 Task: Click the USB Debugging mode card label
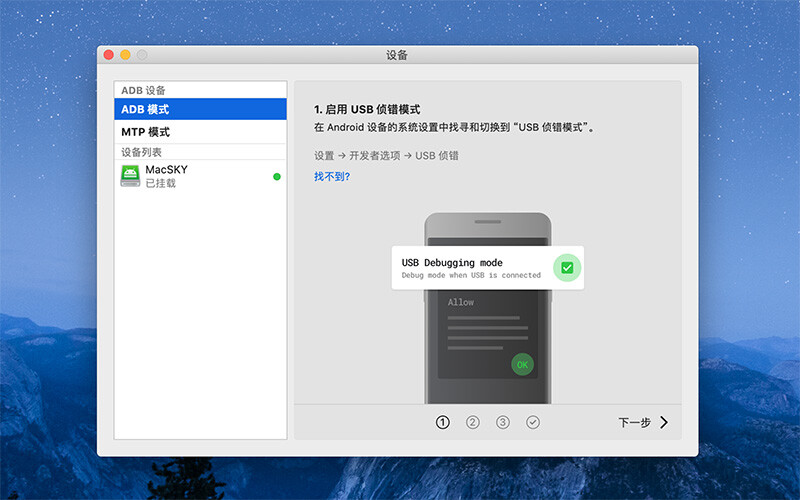(x=452, y=263)
